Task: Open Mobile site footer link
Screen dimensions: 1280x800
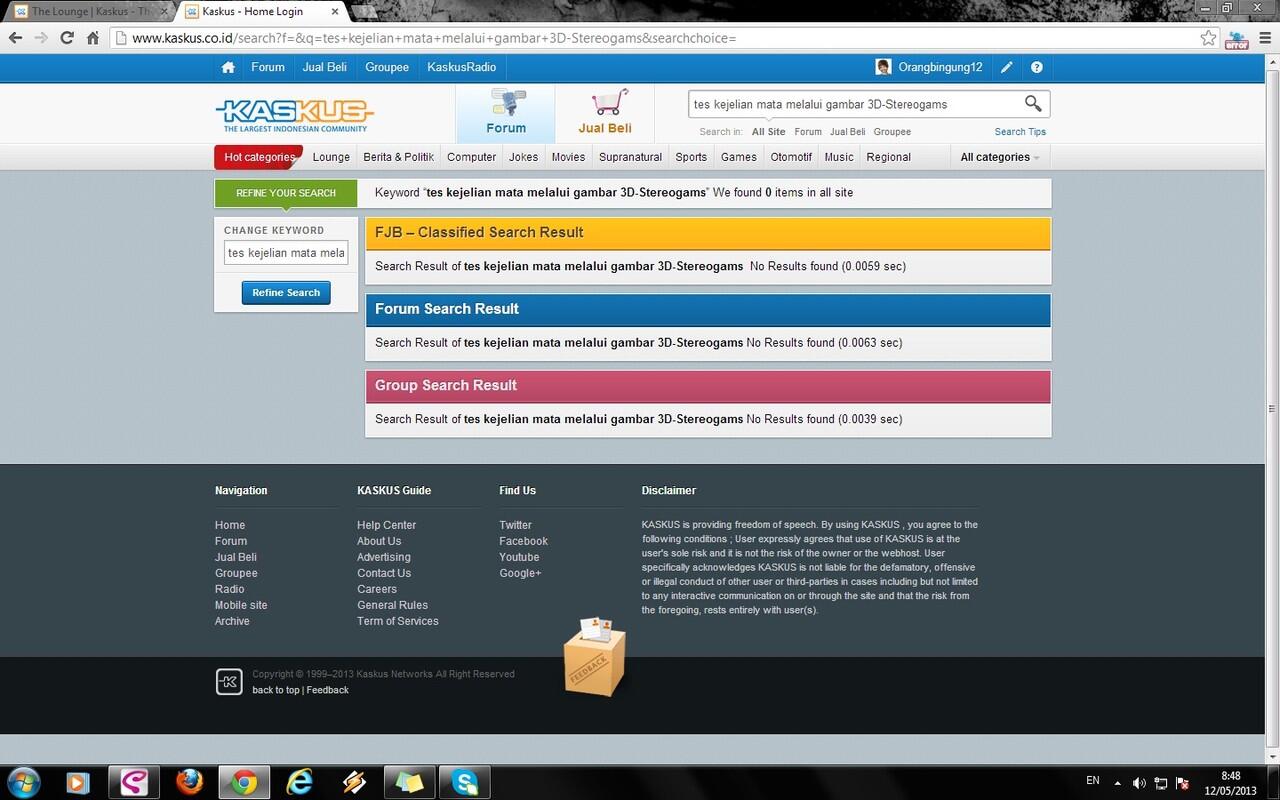Action: pos(241,605)
